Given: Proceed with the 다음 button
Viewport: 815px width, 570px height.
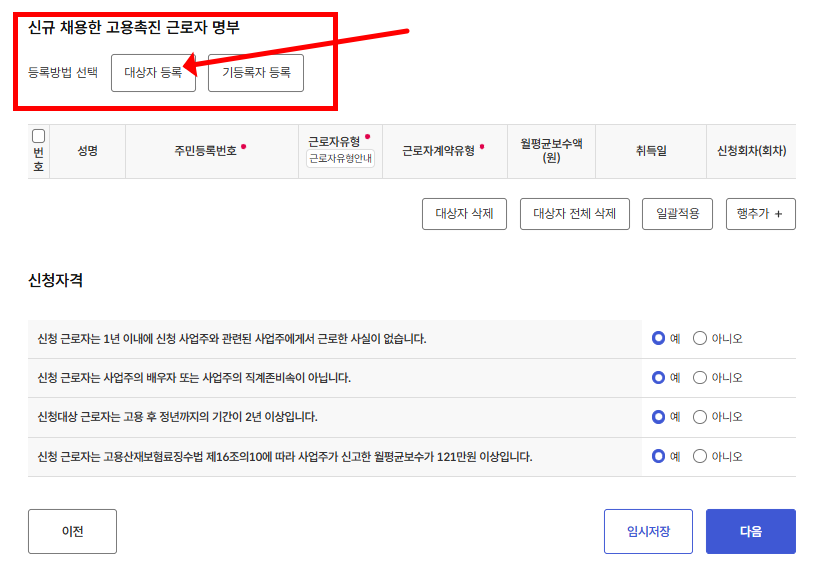Looking at the screenshot, I should coord(751,531).
